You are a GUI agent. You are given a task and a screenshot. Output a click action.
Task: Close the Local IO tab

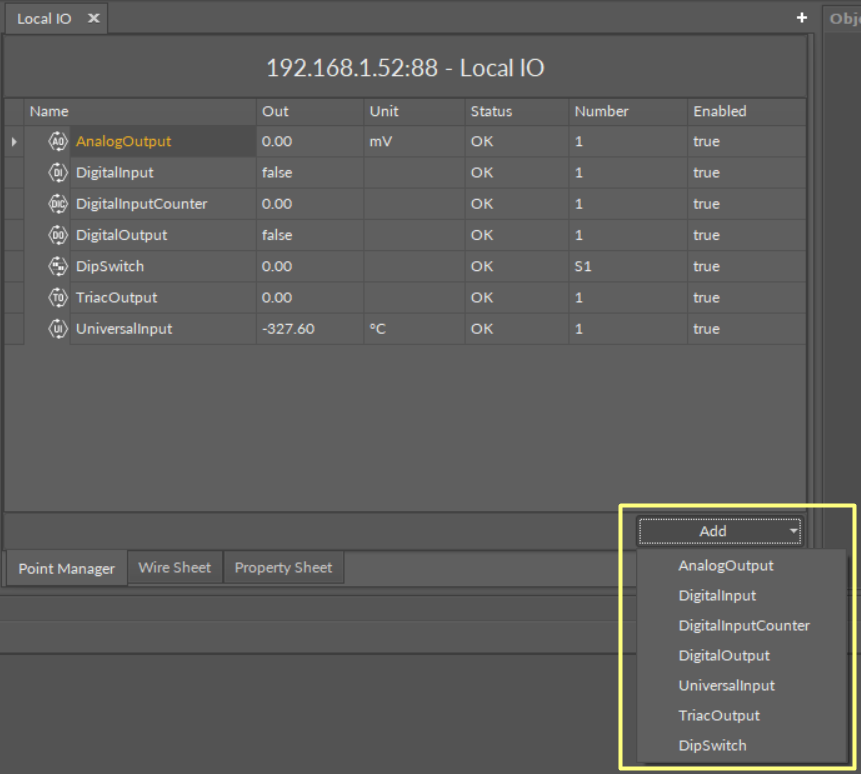(93, 18)
